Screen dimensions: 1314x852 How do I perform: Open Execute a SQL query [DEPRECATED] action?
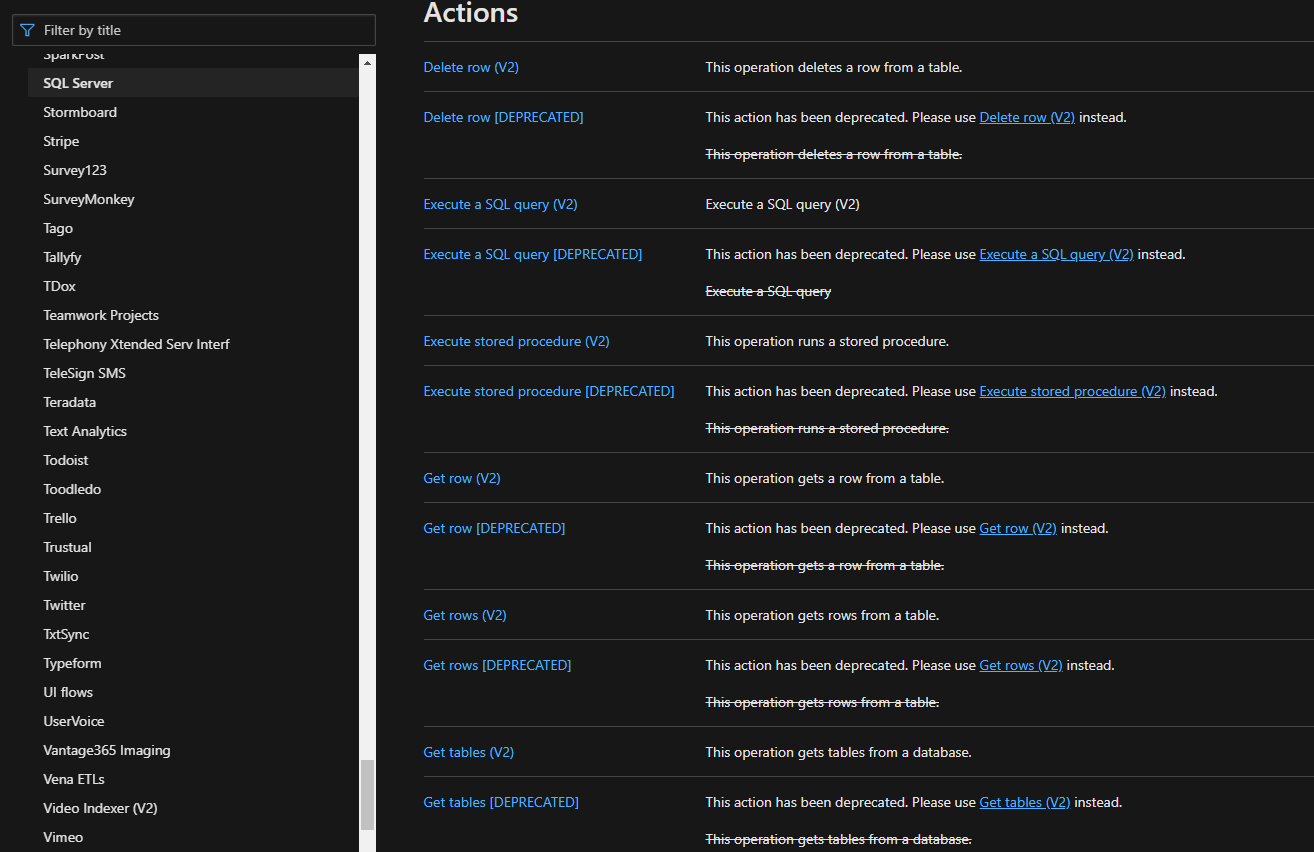[x=532, y=254]
